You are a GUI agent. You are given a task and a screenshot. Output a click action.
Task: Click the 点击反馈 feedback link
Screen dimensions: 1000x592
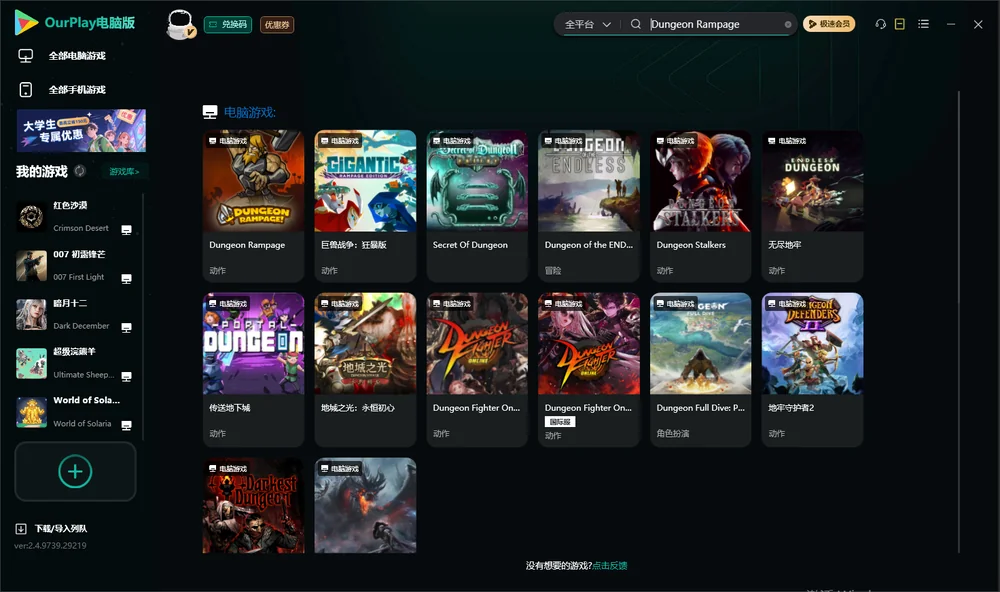click(x=610, y=566)
